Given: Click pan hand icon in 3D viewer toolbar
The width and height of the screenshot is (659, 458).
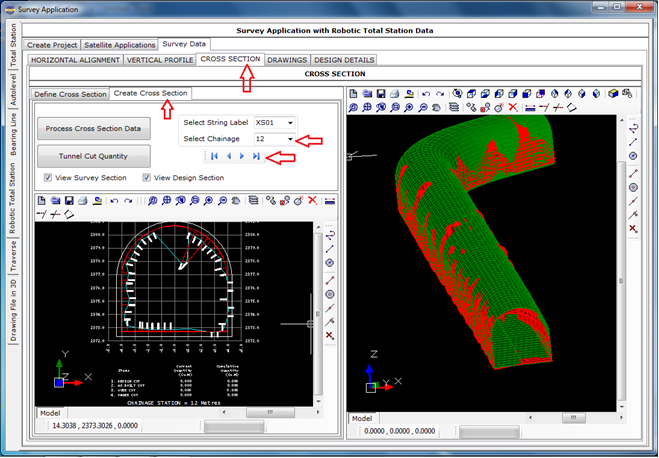Looking at the screenshot, I should [437, 108].
